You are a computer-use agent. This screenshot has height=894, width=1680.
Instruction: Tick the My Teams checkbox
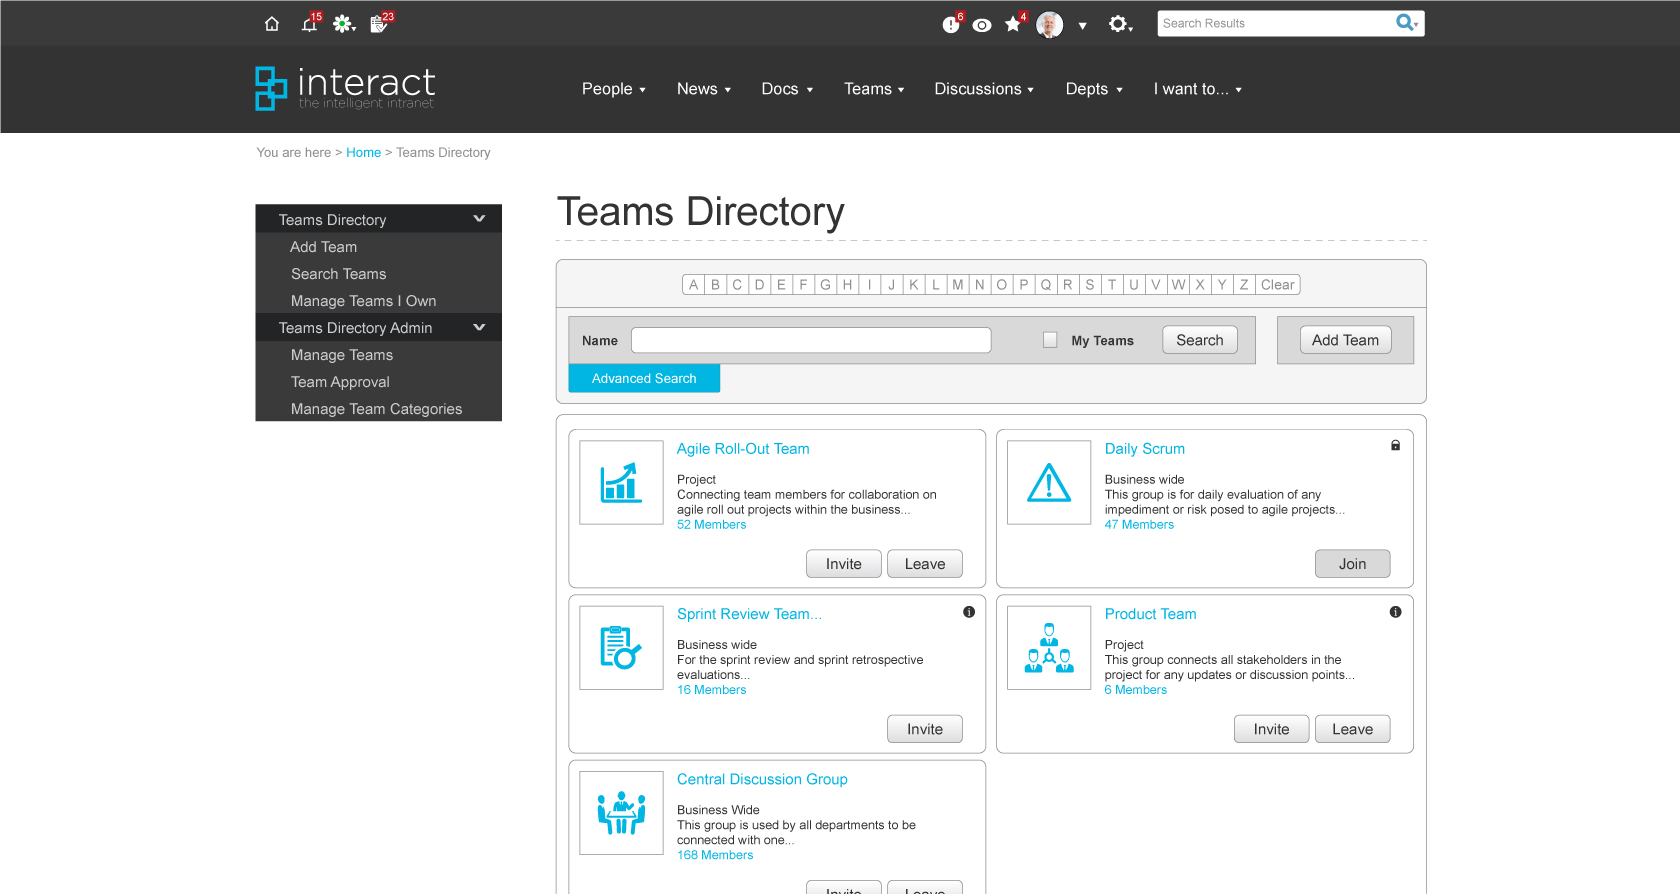click(1050, 340)
